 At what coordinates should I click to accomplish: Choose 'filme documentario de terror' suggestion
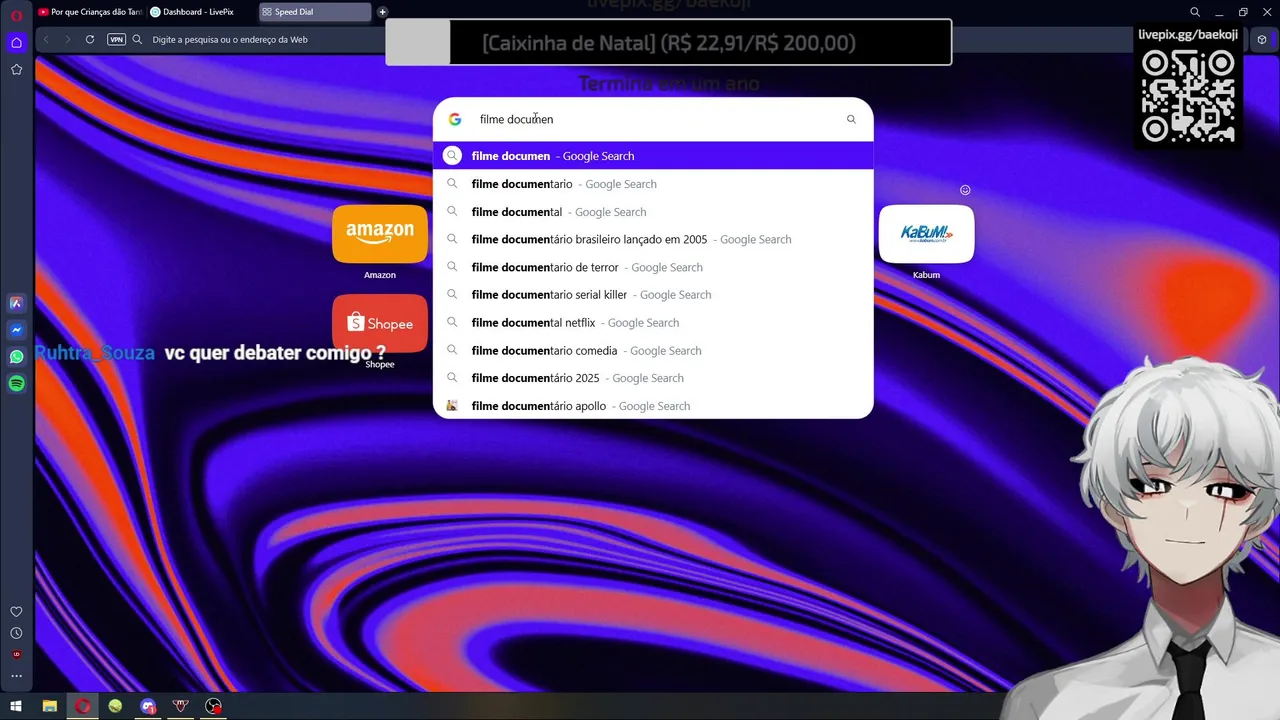pyautogui.click(x=653, y=267)
